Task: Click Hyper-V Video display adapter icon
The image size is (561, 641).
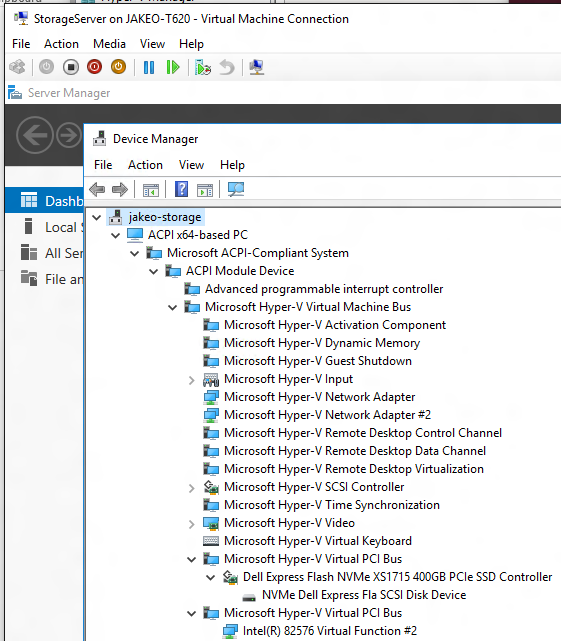Action: coord(211,524)
